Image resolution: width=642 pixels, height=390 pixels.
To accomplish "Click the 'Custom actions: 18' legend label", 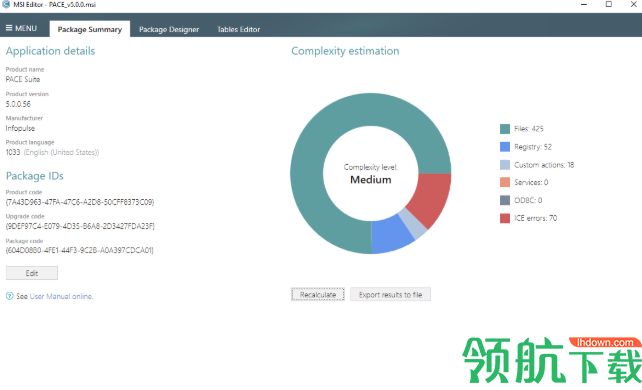I will click(x=544, y=165).
